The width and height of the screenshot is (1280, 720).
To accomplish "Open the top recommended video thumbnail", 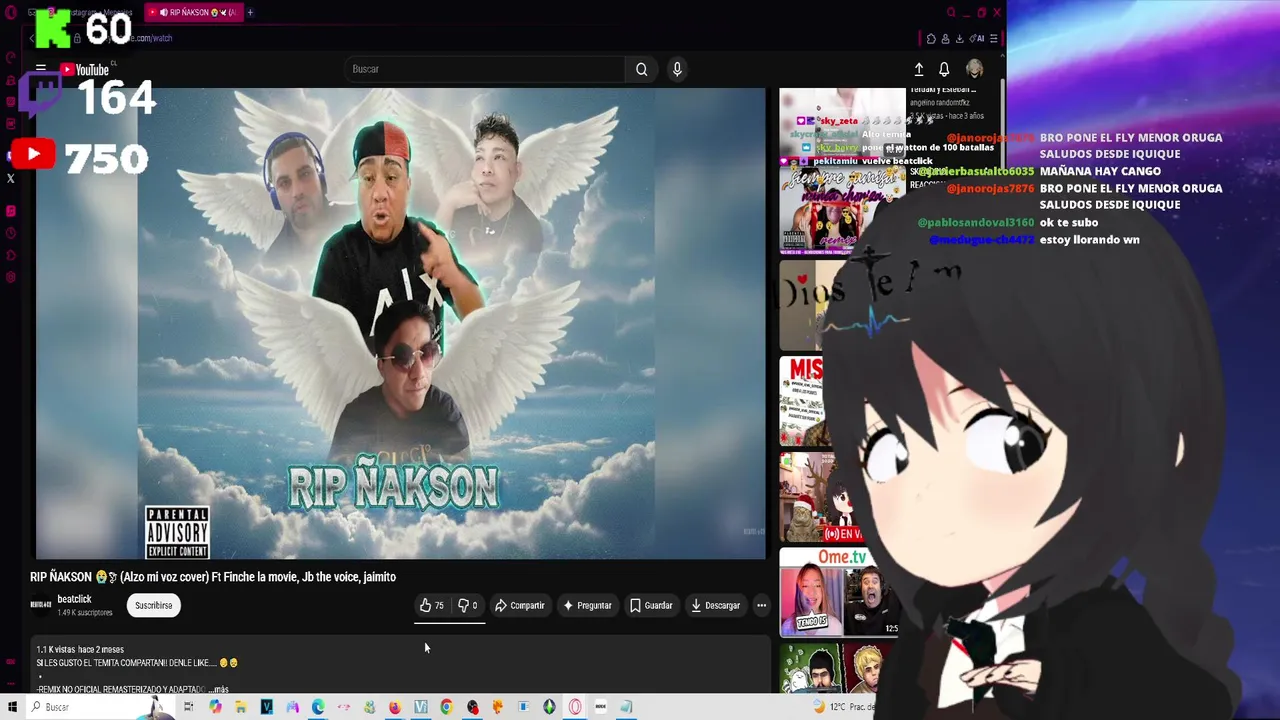I will click(x=842, y=122).
